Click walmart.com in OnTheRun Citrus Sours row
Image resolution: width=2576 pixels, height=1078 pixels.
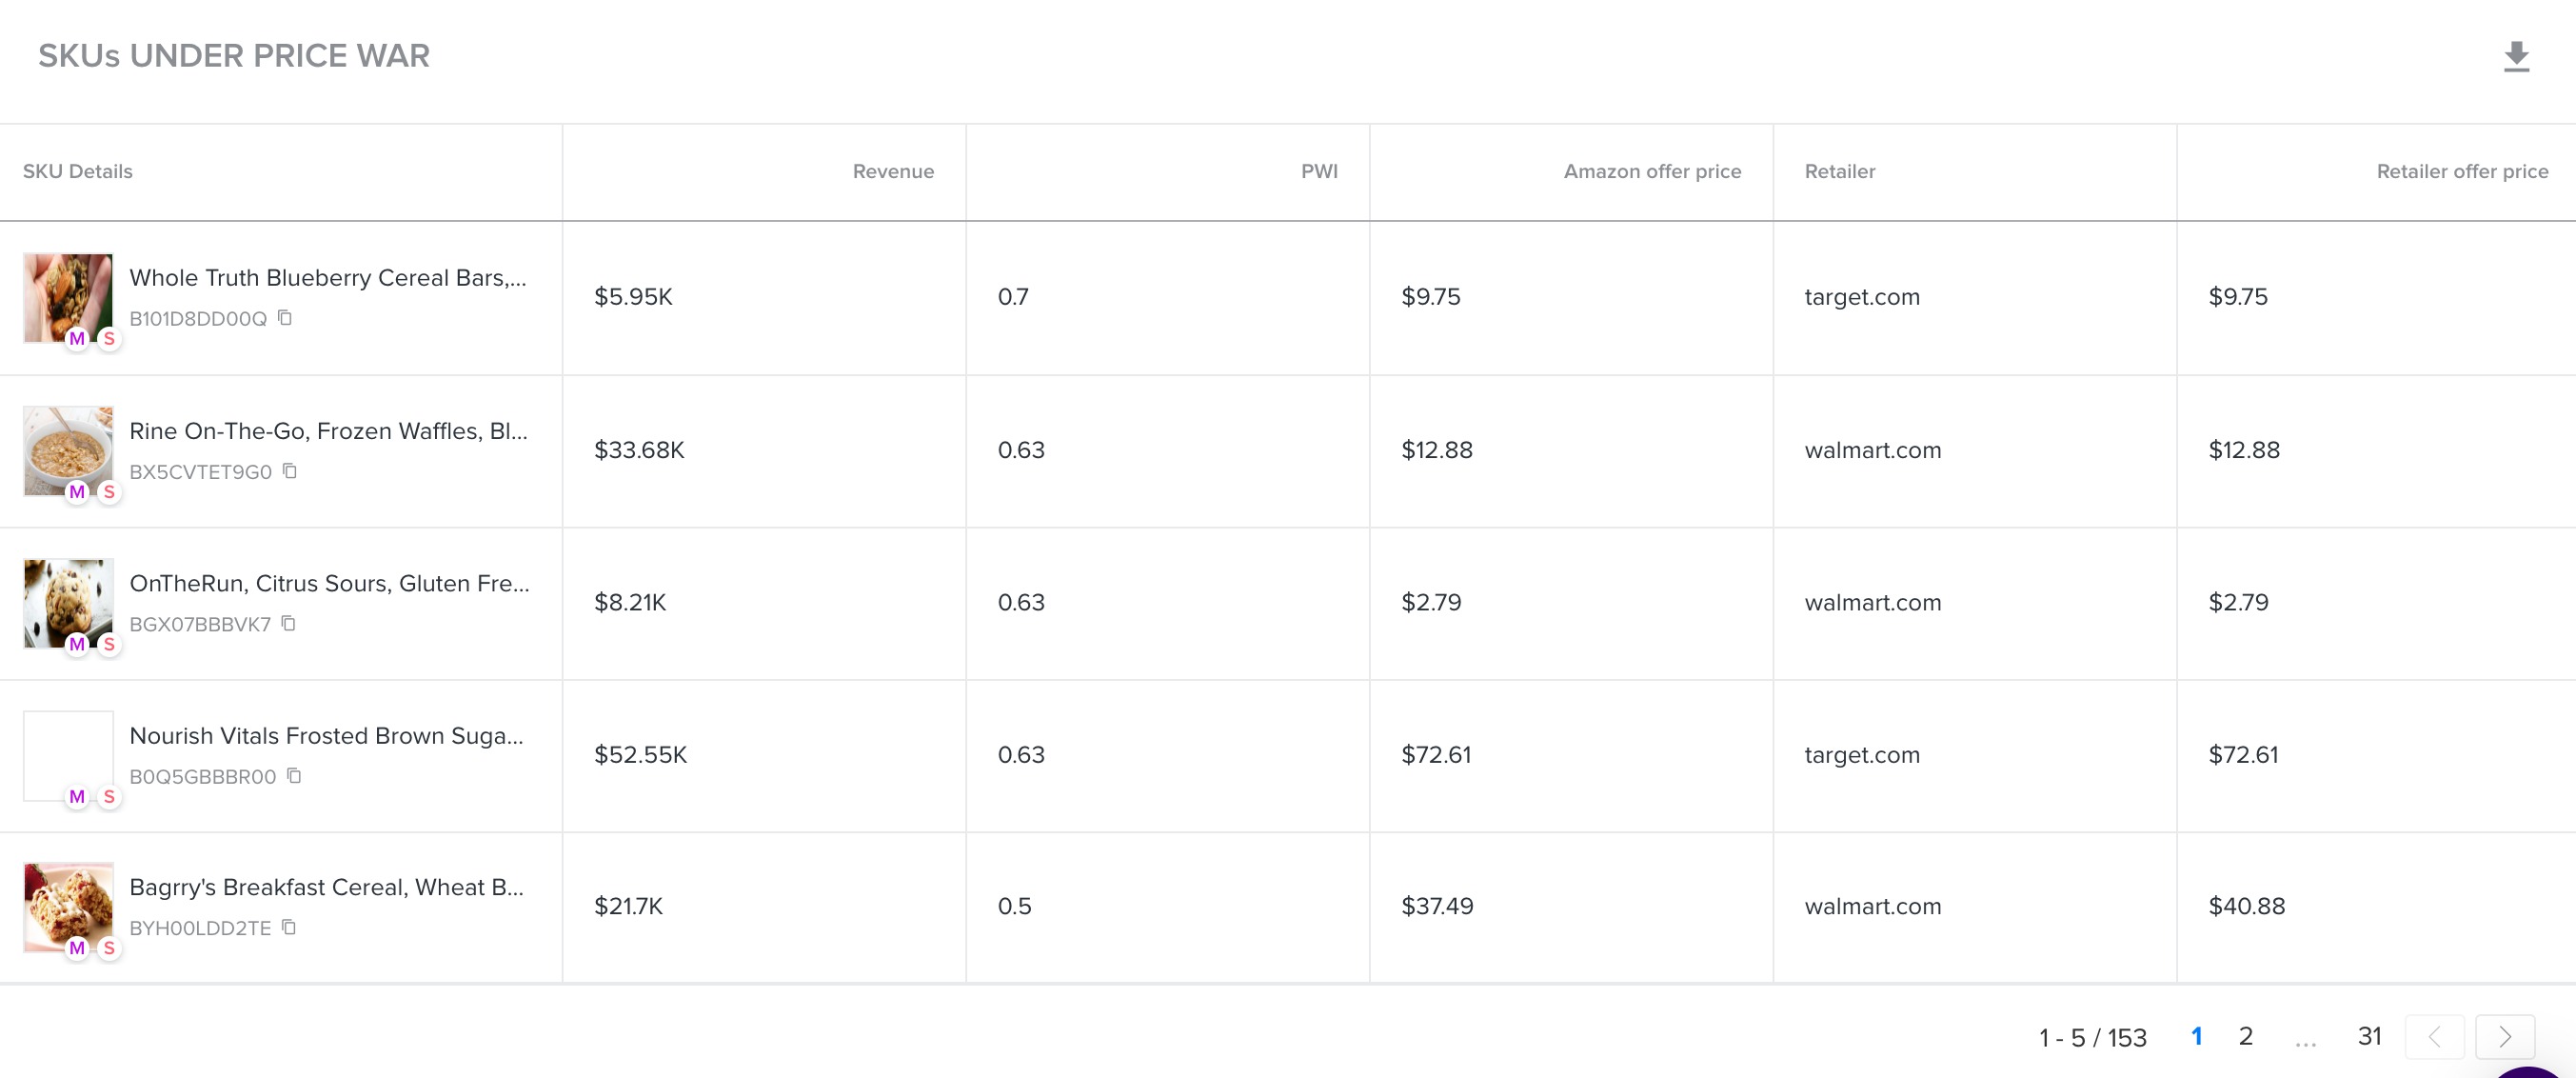click(1873, 602)
